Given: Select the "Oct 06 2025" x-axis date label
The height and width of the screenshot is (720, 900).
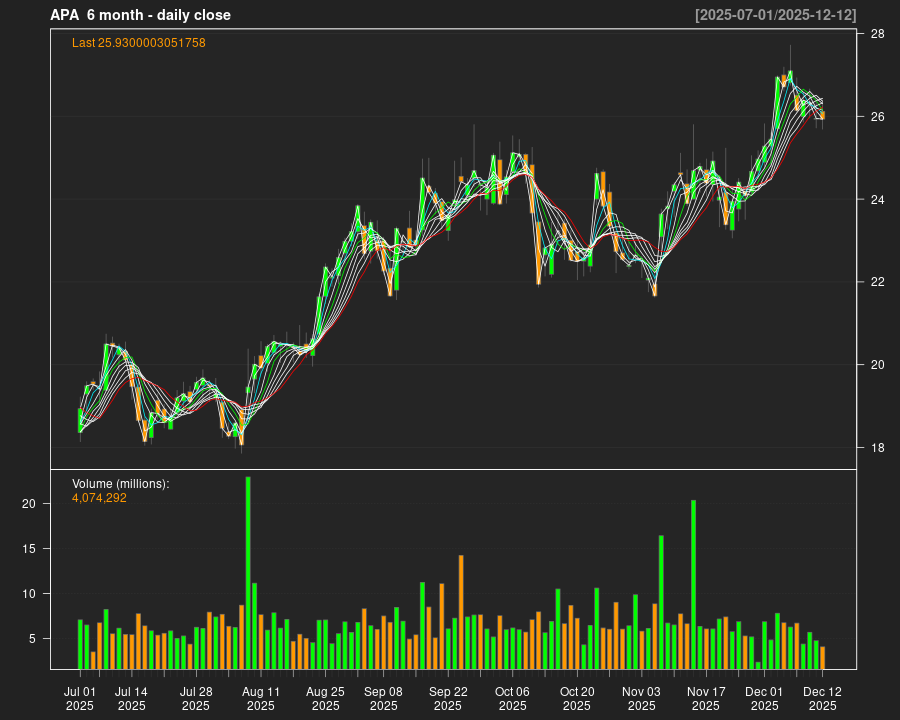Looking at the screenshot, I should click(x=512, y=698).
